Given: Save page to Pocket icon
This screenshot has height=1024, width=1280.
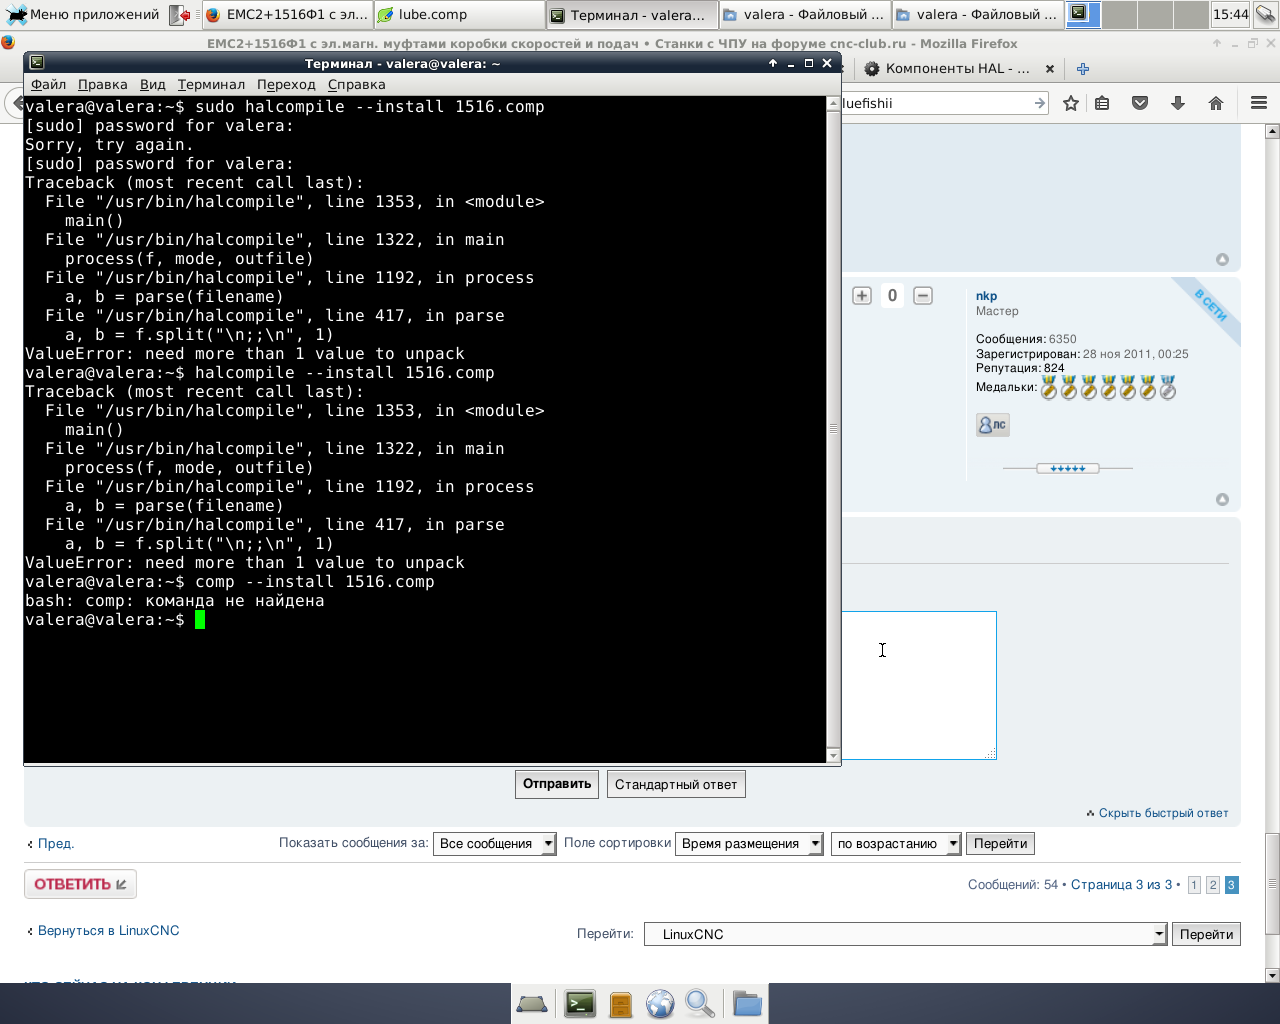Looking at the screenshot, I should pos(1140,103).
